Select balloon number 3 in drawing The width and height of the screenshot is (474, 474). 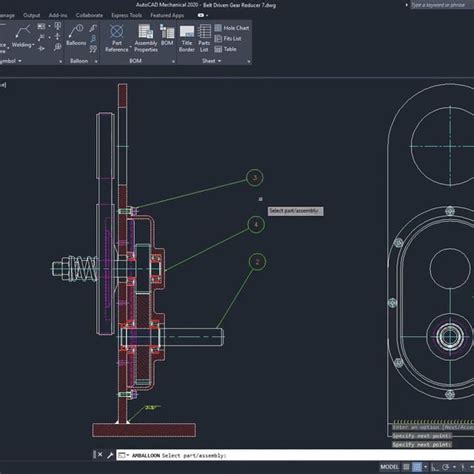click(x=255, y=178)
